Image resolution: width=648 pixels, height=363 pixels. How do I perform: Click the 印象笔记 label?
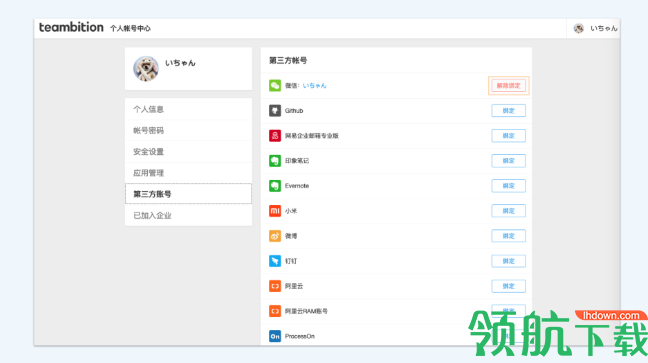tap(297, 161)
